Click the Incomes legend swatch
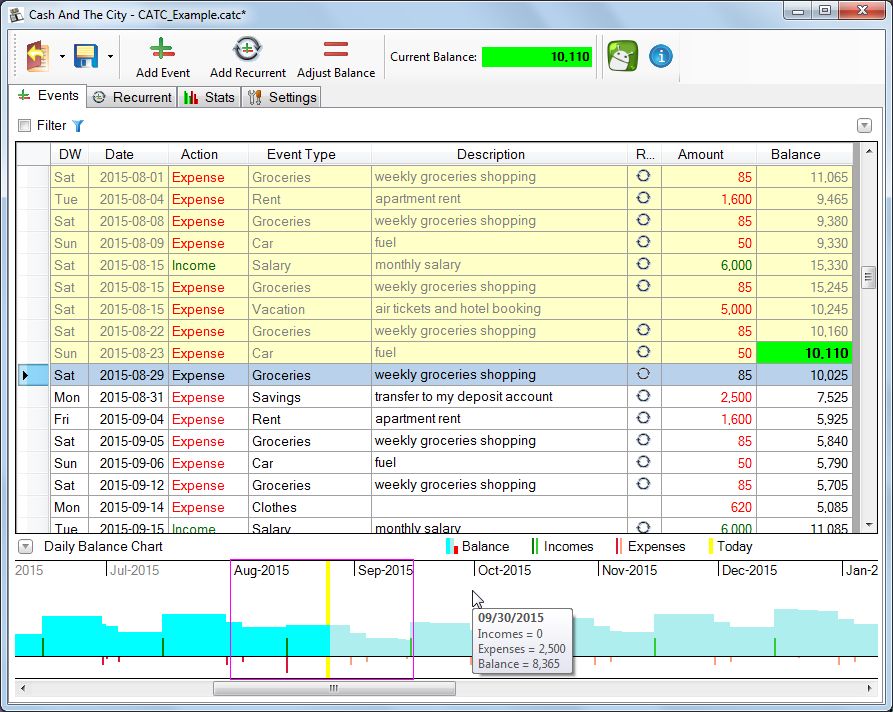 click(x=535, y=546)
